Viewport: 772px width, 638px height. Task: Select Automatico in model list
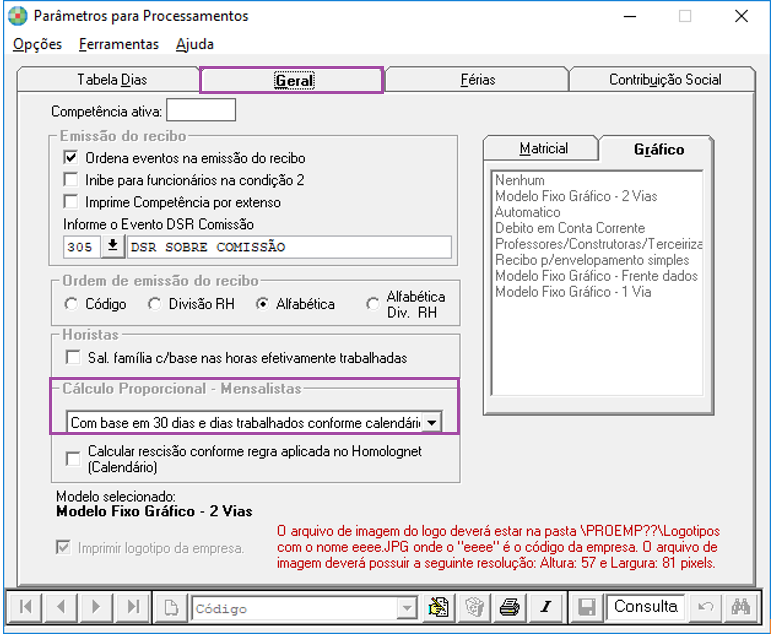[x=527, y=212]
